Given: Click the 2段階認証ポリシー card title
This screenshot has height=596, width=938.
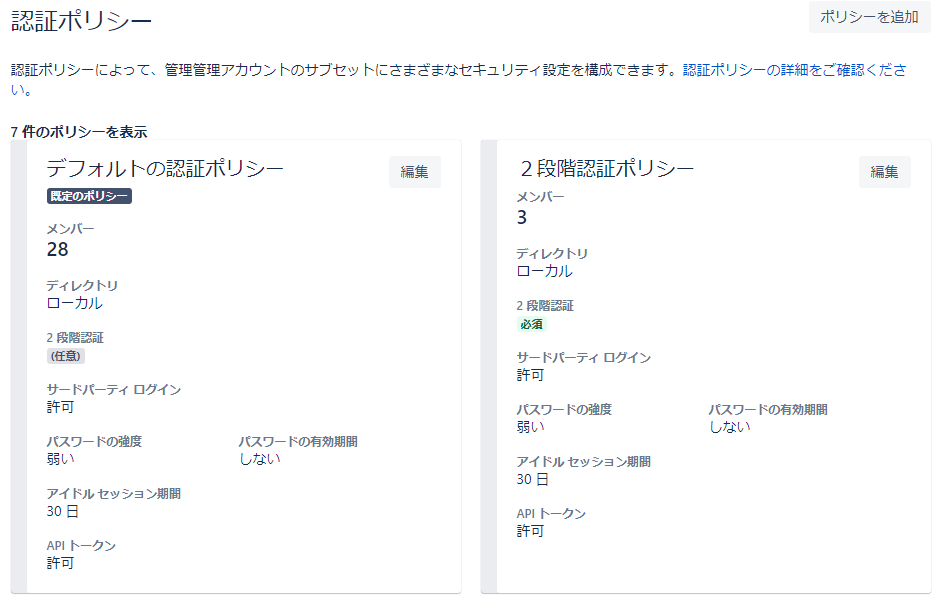Looking at the screenshot, I should [606, 168].
